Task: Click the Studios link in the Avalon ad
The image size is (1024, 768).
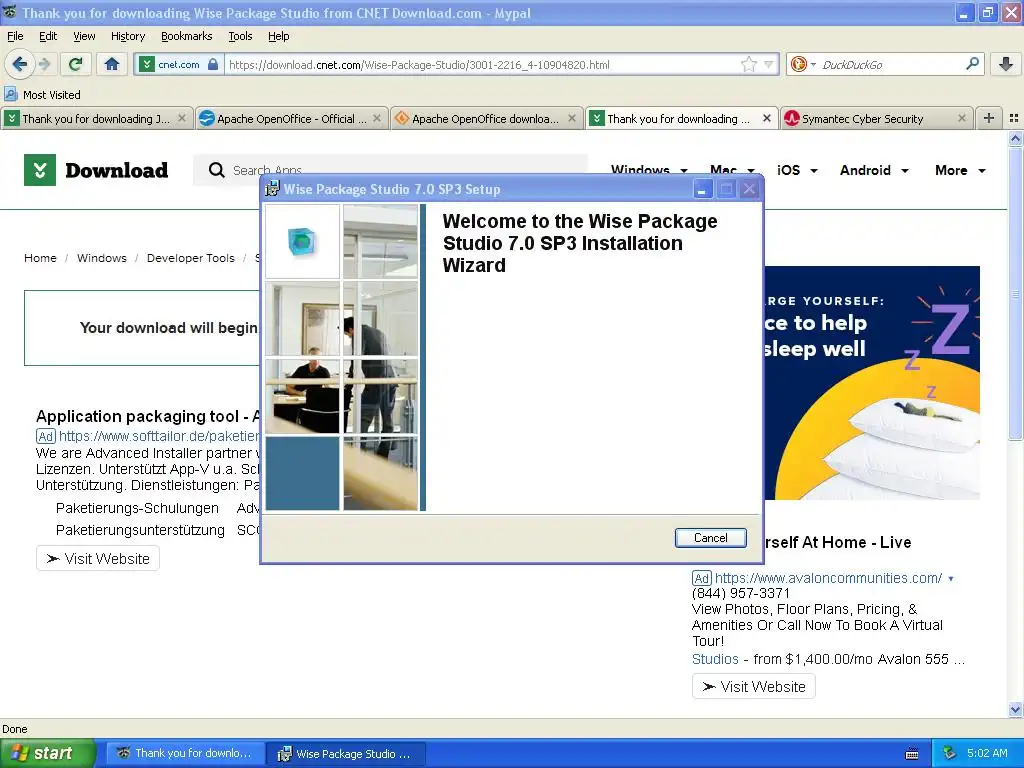Action: point(715,659)
